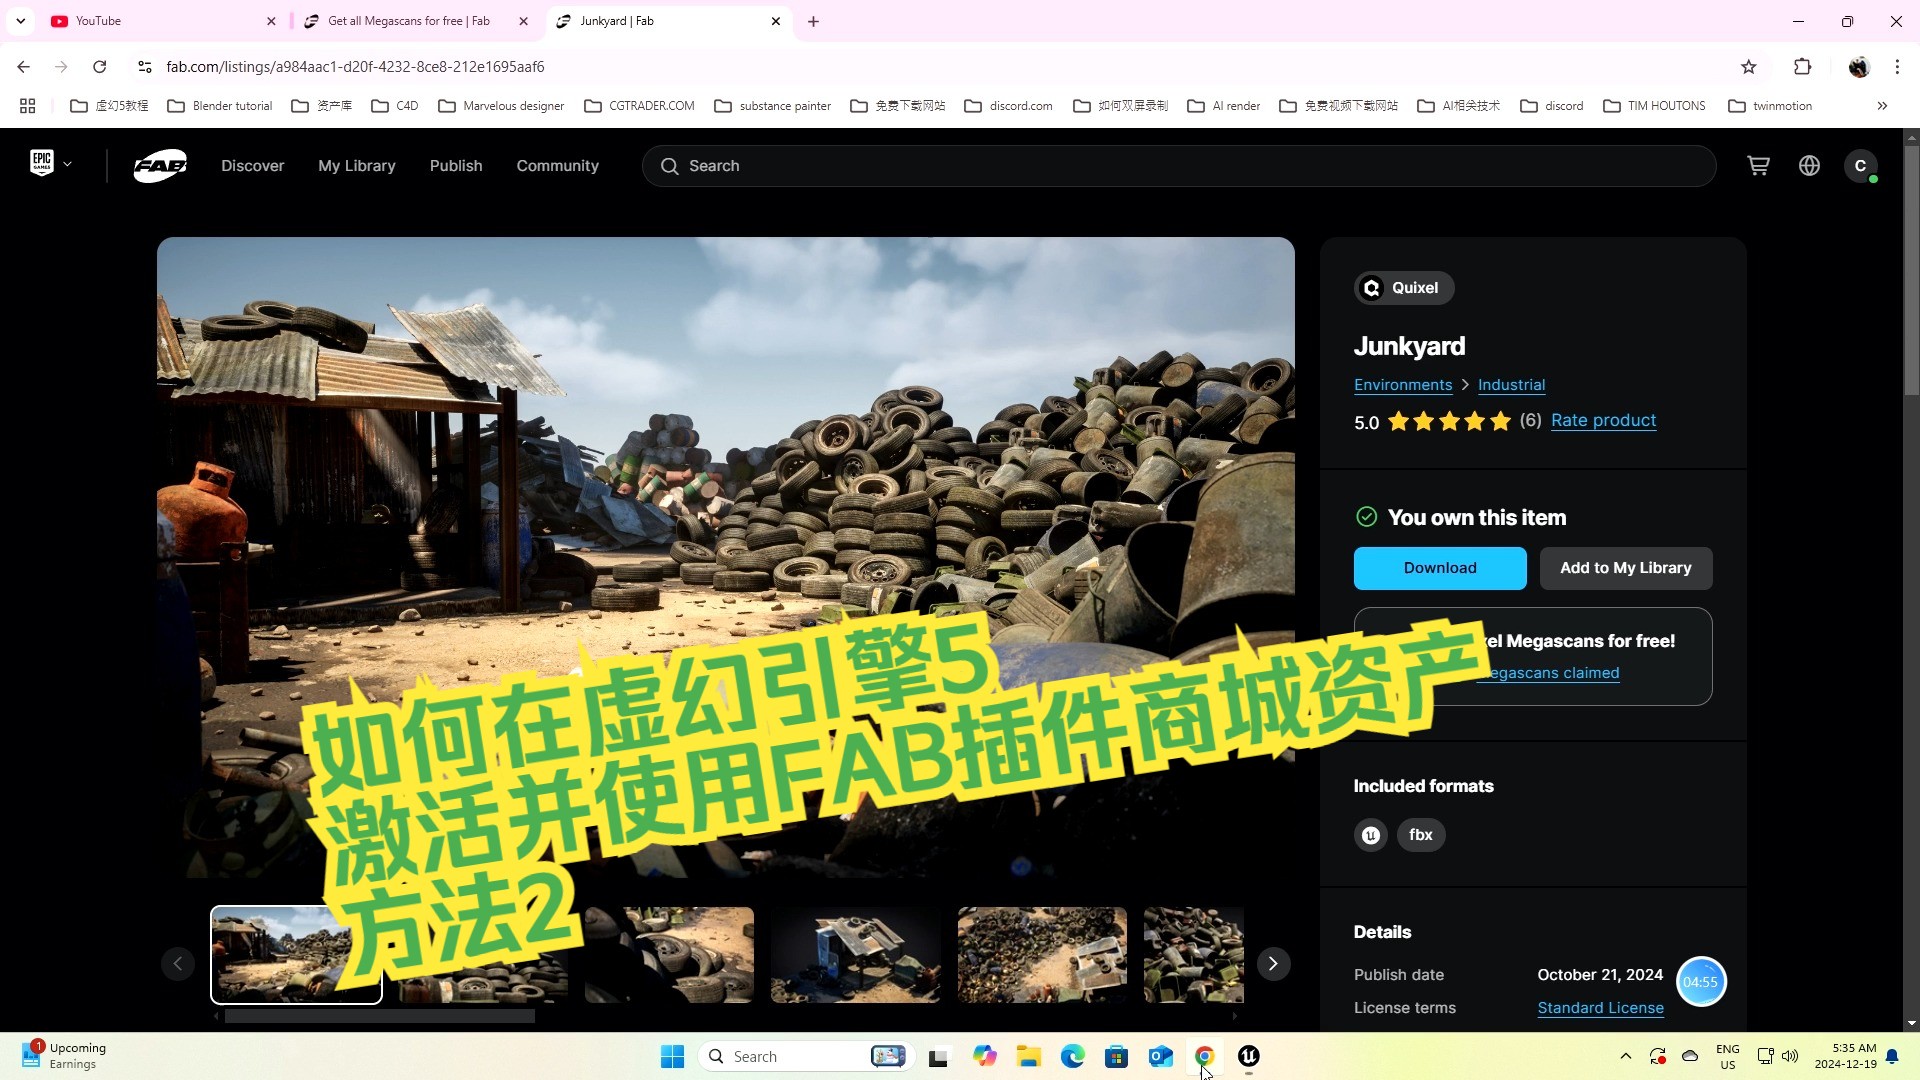Open the Standard License link
1920x1080 pixels.
(x=1599, y=1008)
